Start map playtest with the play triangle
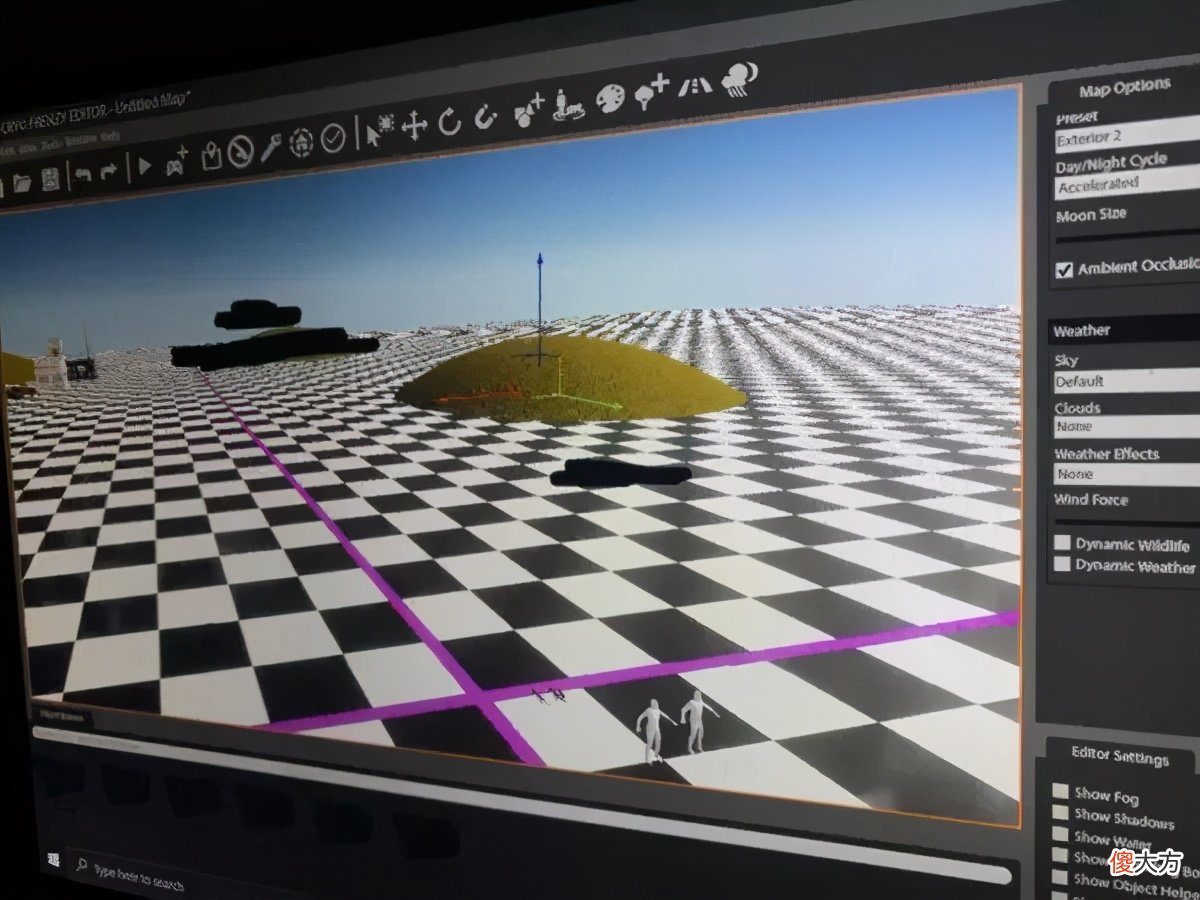The height and width of the screenshot is (900, 1200). [x=145, y=165]
